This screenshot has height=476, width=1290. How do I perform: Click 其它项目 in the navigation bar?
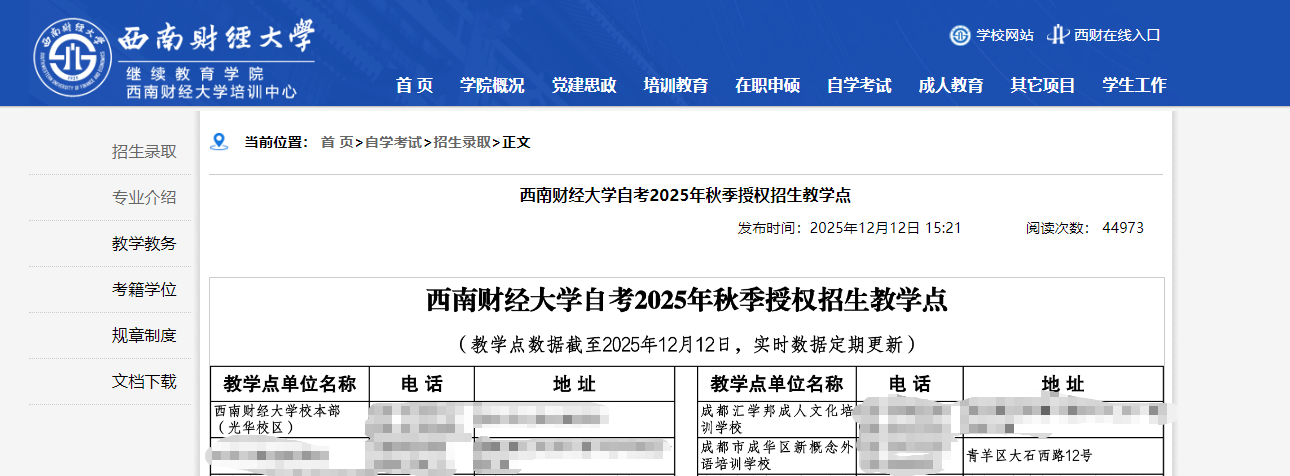1043,86
